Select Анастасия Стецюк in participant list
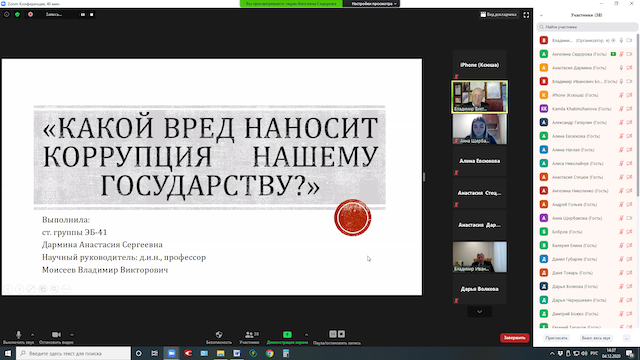Screen dimensions: 640x360 [x=587, y=177]
